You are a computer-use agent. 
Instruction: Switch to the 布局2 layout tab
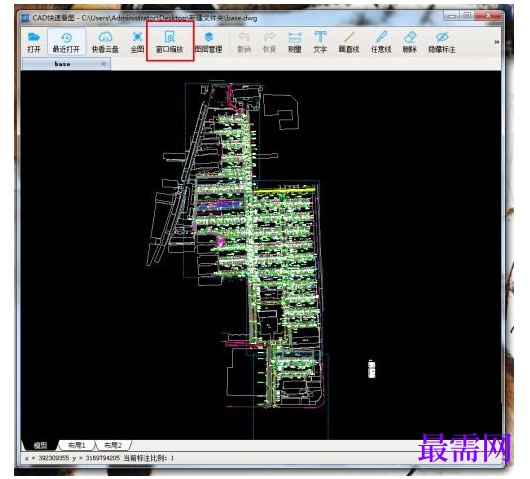click(113, 445)
